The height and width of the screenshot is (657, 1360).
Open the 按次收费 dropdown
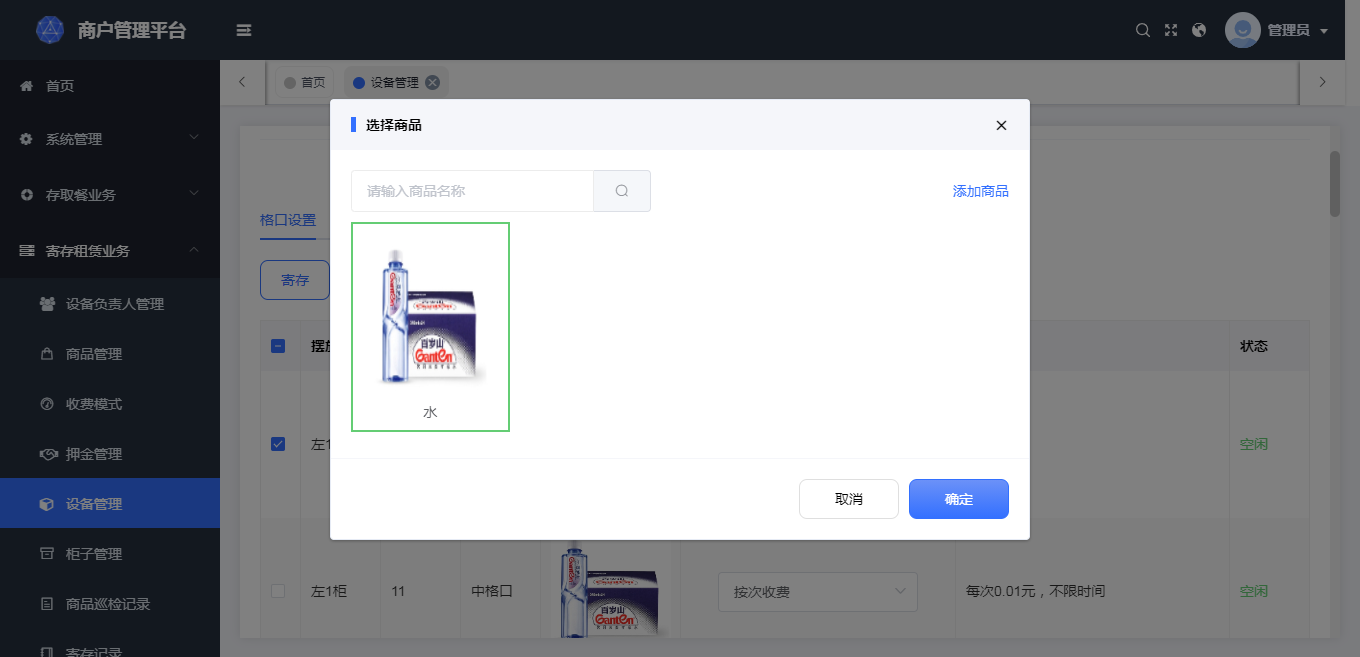pos(818,591)
